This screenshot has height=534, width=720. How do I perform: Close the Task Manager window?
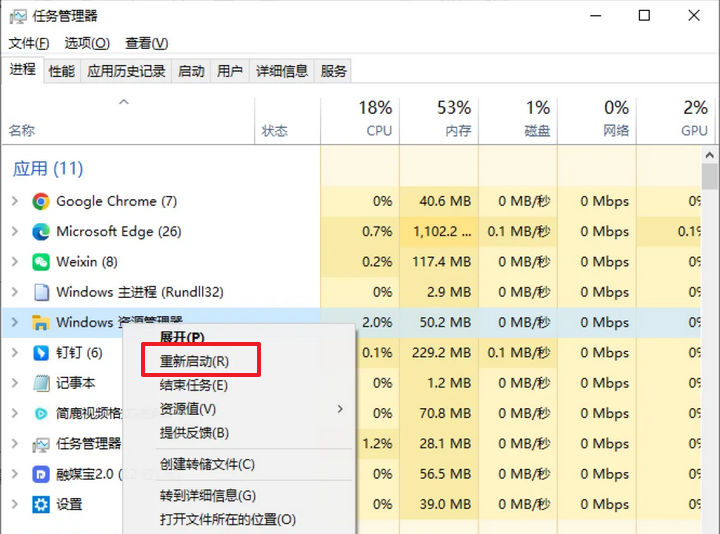pos(694,16)
